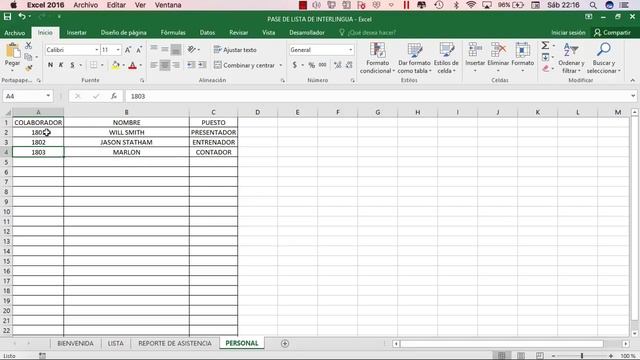The image size is (640, 360).
Task: Click the percent style icon
Action: pos(311,65)
